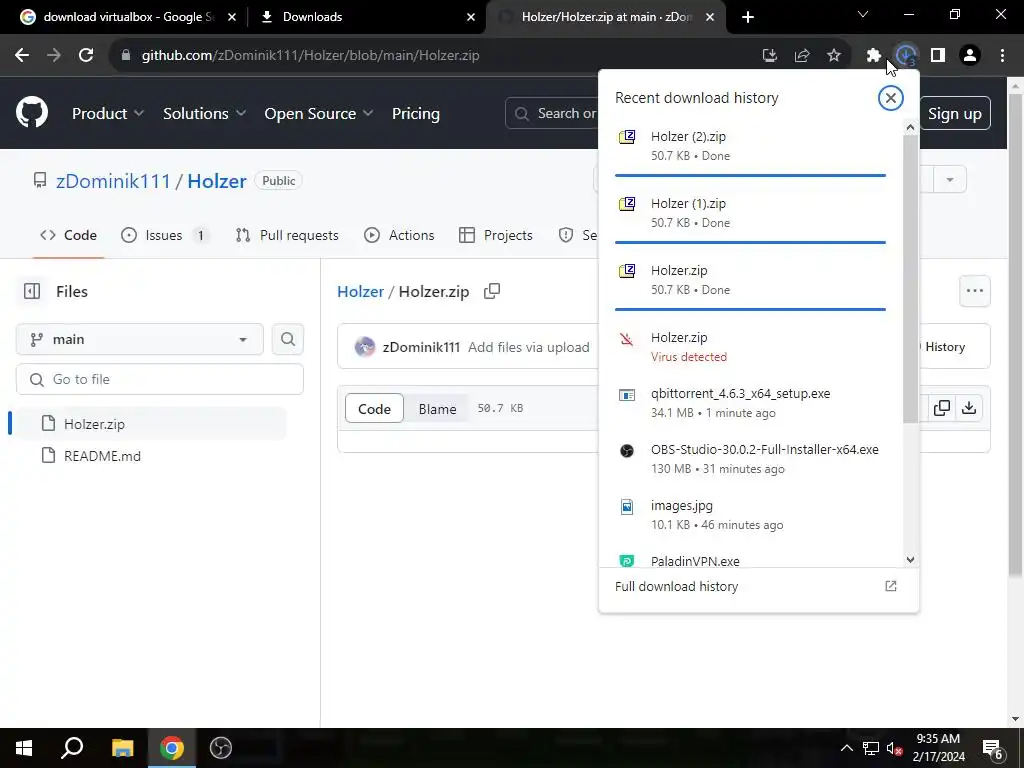Open the Pricing link
This screenshot has height=768, width=1024.
click(x=415, y=113)
